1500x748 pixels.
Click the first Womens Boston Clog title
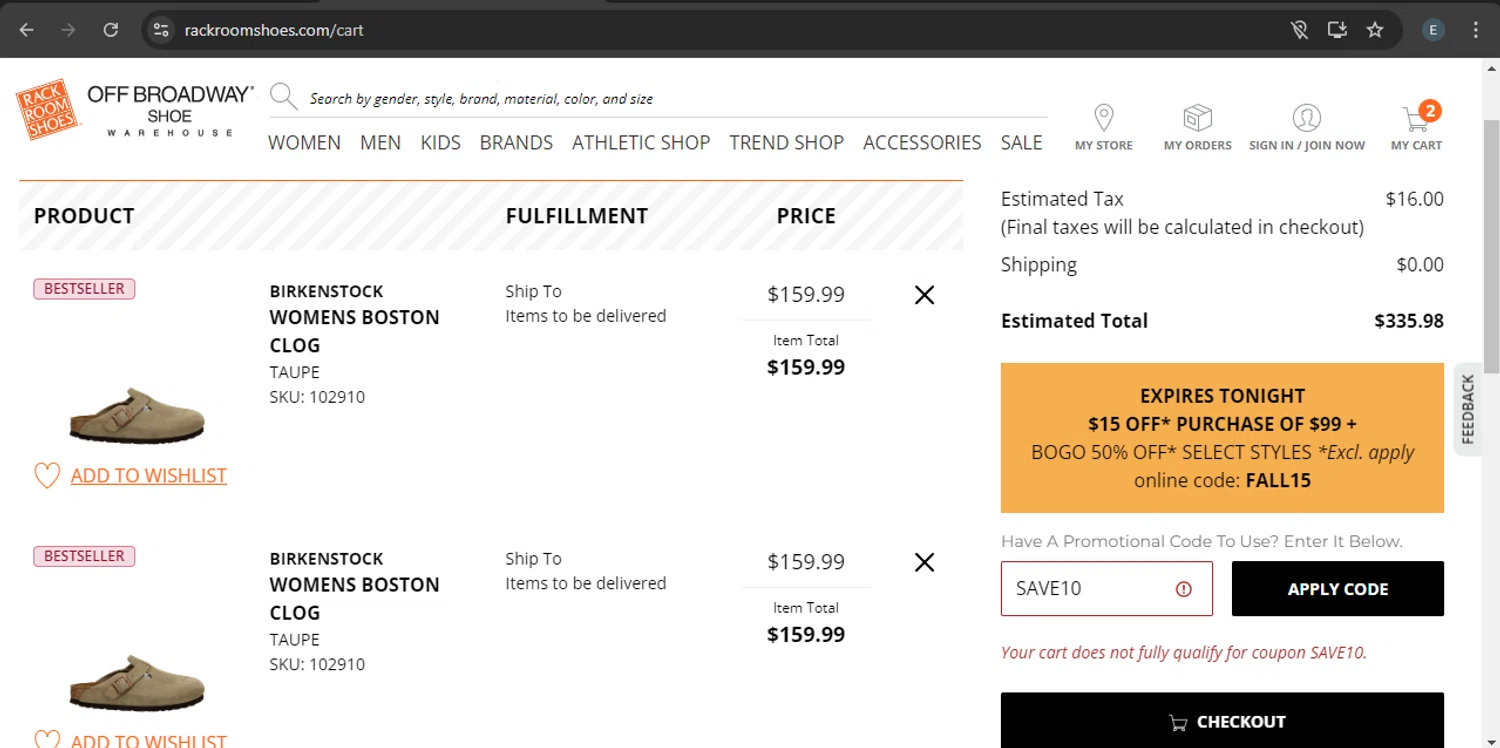click(354, 331)
